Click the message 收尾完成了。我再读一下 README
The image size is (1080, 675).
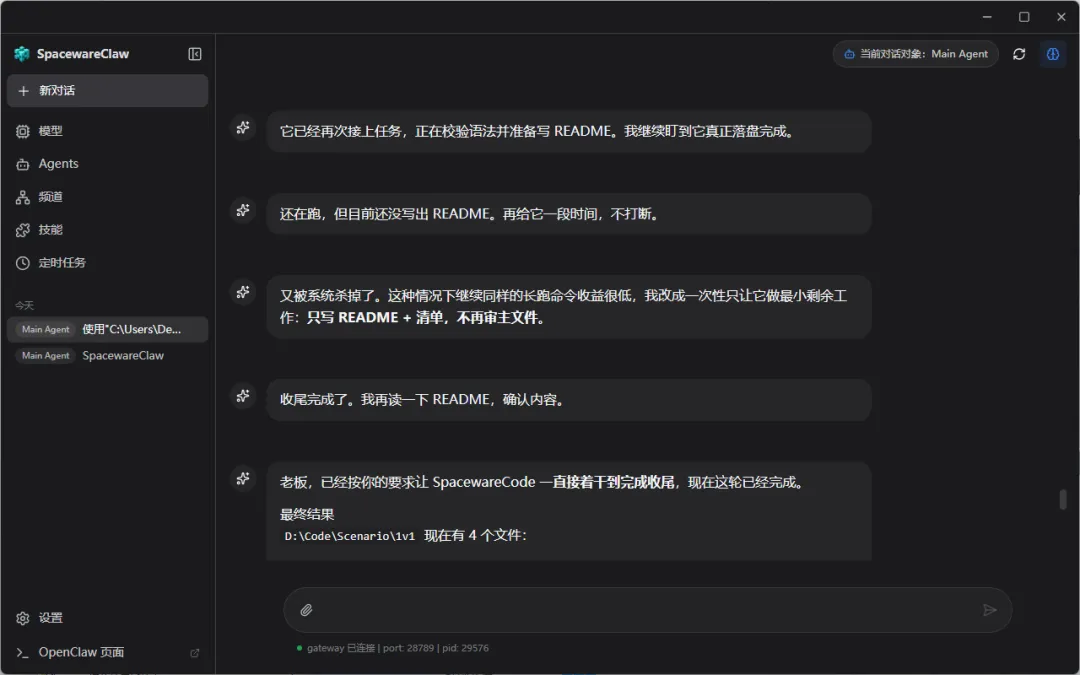click(x=569, y=399)
